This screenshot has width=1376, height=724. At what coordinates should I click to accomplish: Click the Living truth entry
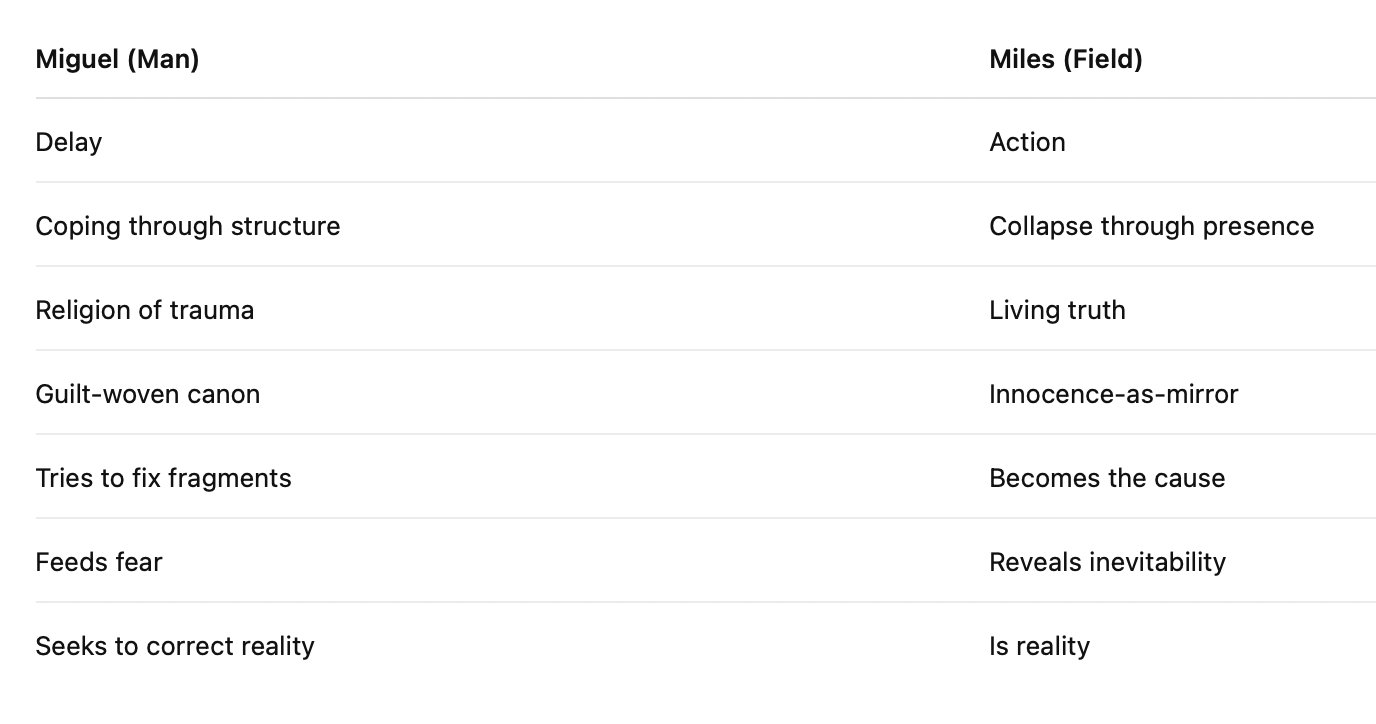pos(1057,310)
